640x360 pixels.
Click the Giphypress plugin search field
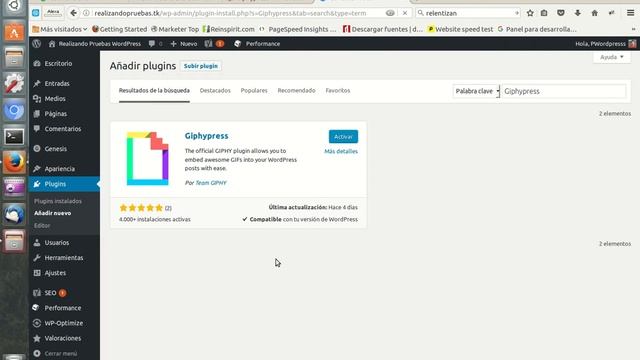(564, 91)
